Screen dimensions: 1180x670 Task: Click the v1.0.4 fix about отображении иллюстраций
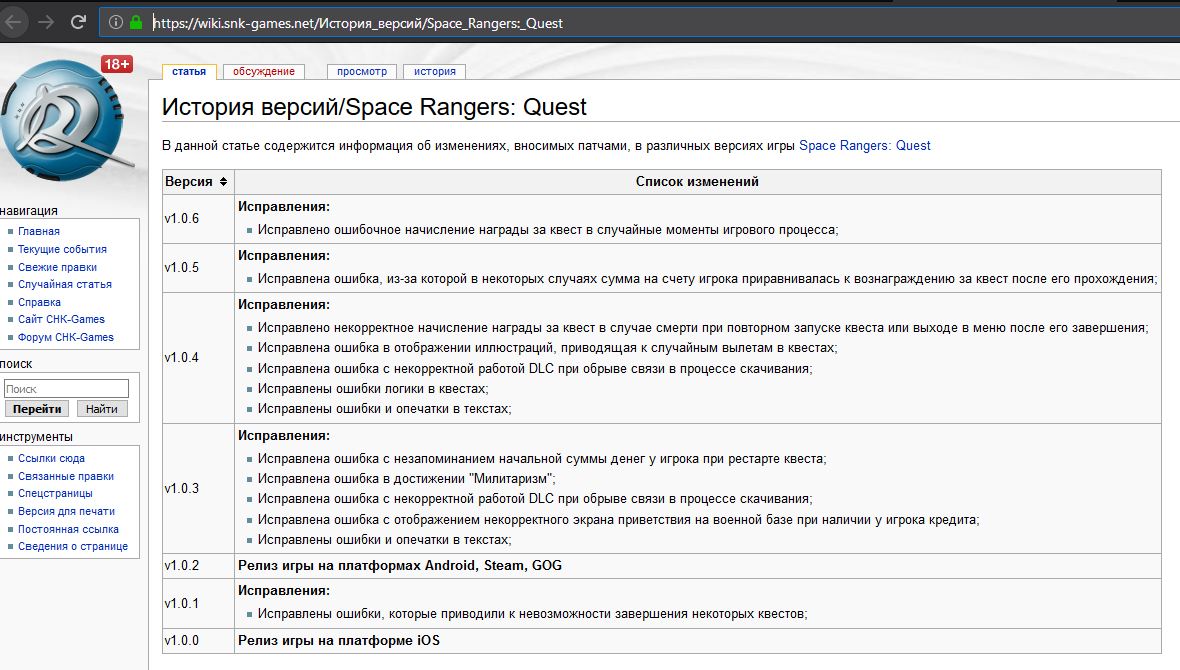coord(547,349)
